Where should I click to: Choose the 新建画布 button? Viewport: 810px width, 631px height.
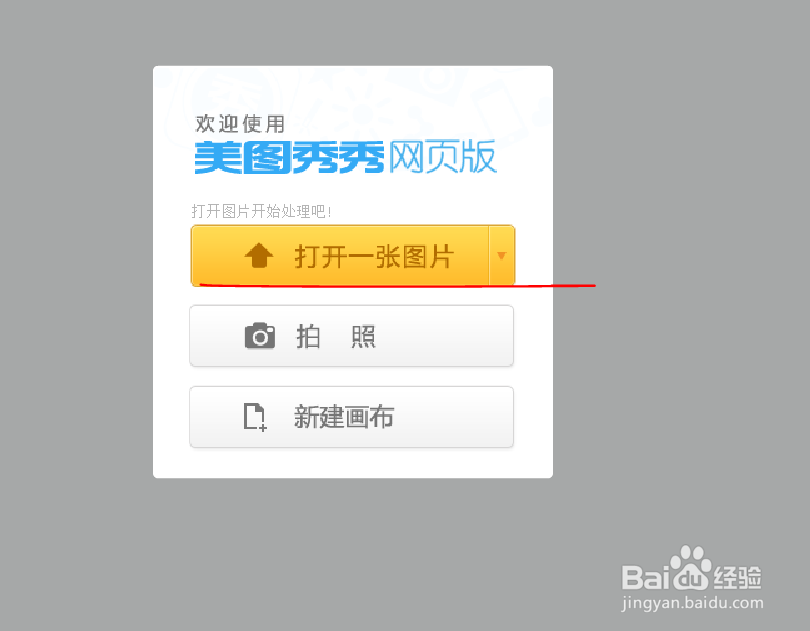pyautogui.click(x=352, y=417)
